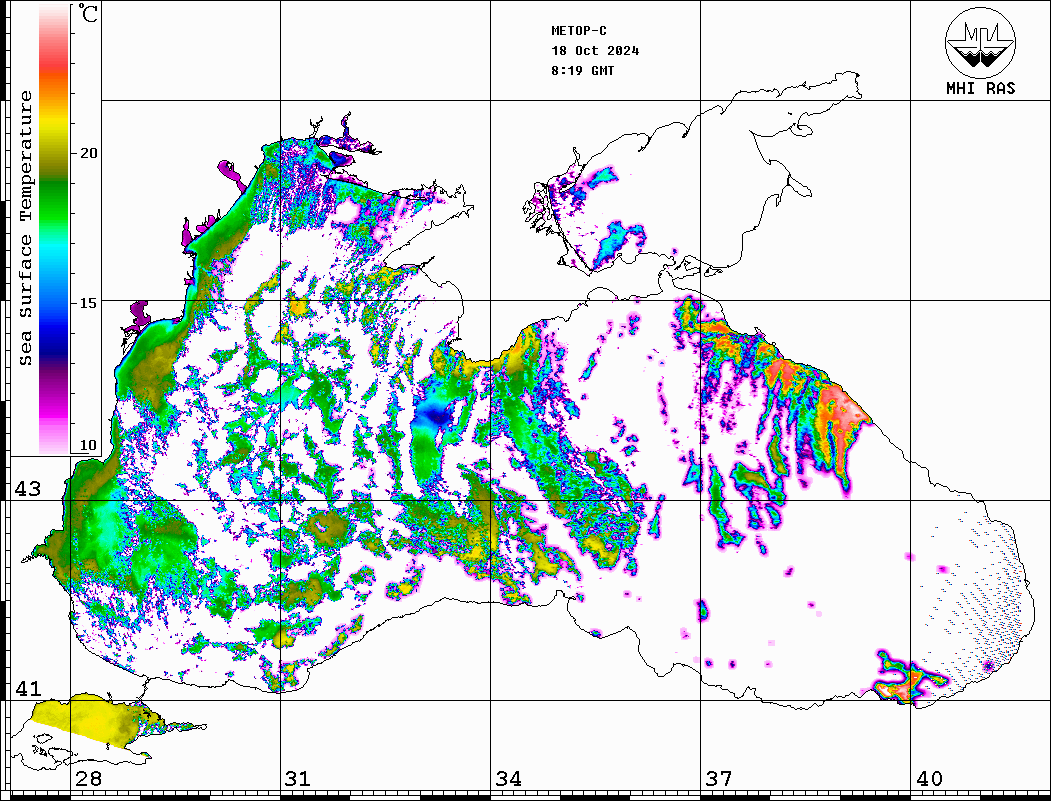Click the 20 mark on temperature scale
This screenshot has width=1051, height=801.
pos(88,153)
